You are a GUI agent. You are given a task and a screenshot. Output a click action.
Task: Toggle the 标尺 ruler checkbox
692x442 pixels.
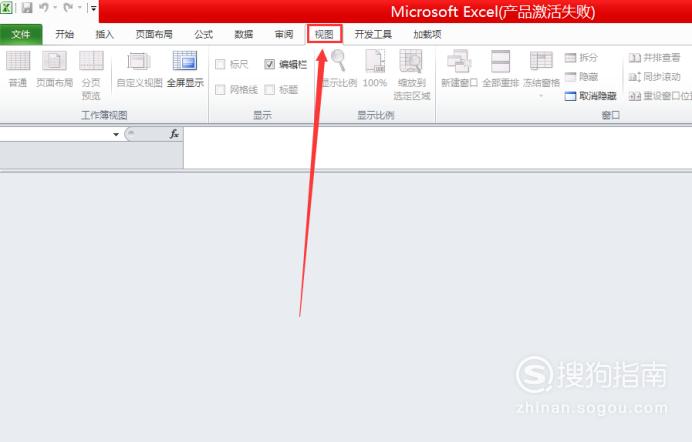[220, 64]
